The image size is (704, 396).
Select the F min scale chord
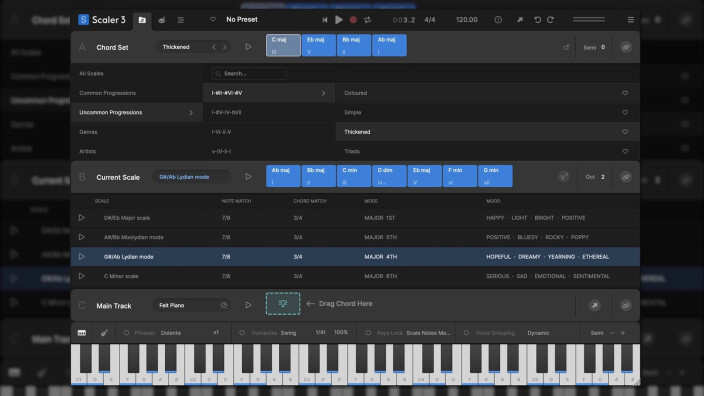click(x=460, y=176)
